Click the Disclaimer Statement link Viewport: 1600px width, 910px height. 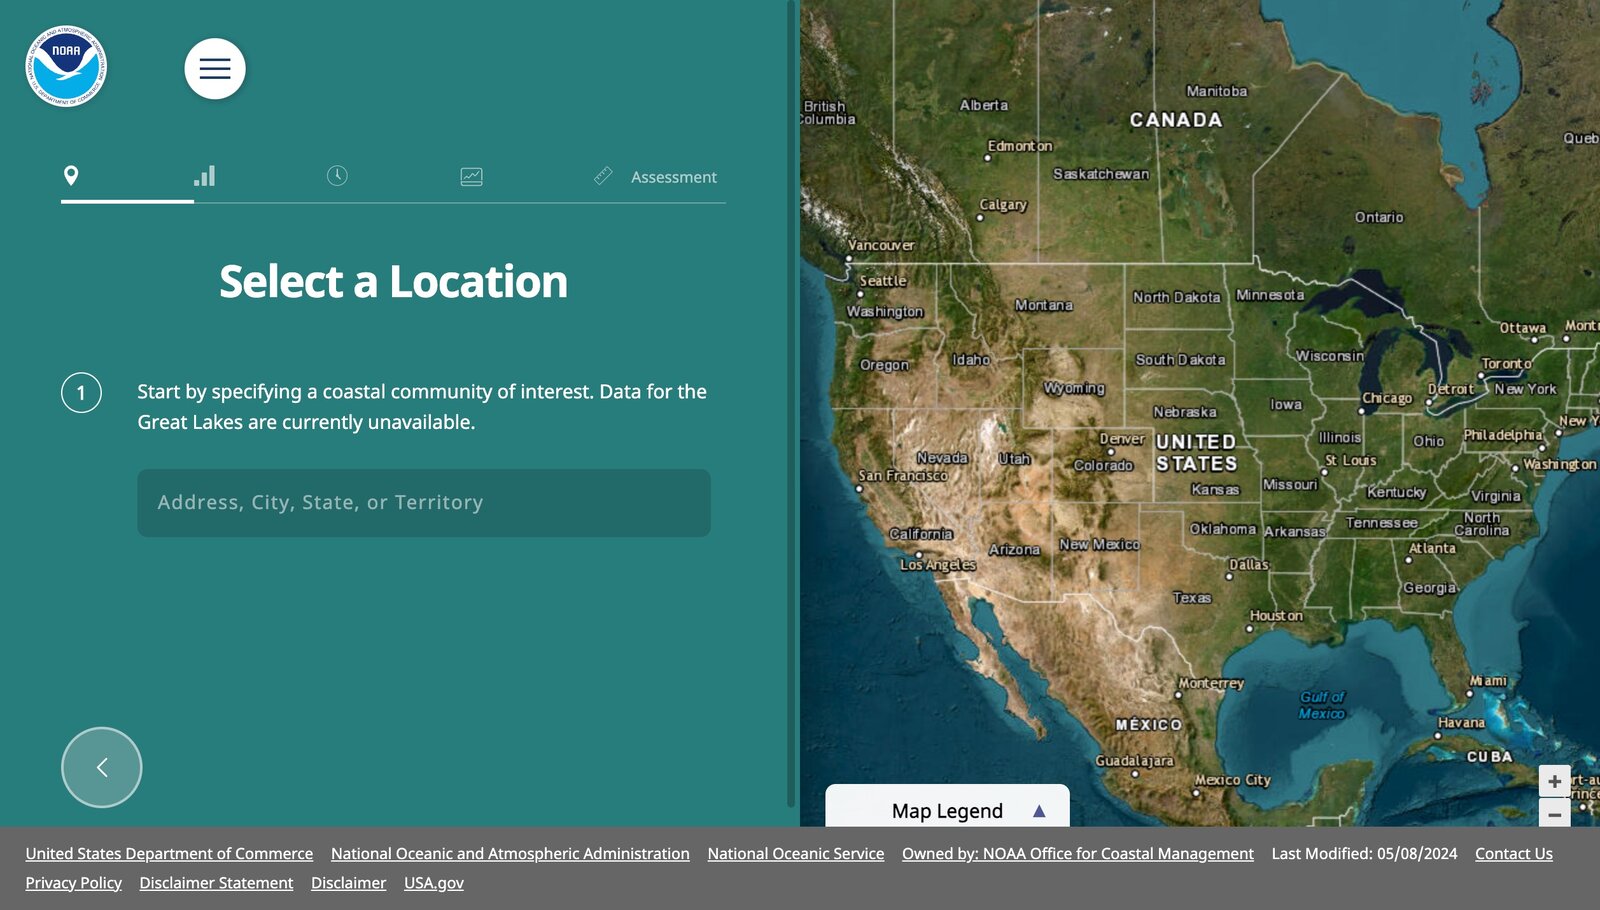(216, 882)
